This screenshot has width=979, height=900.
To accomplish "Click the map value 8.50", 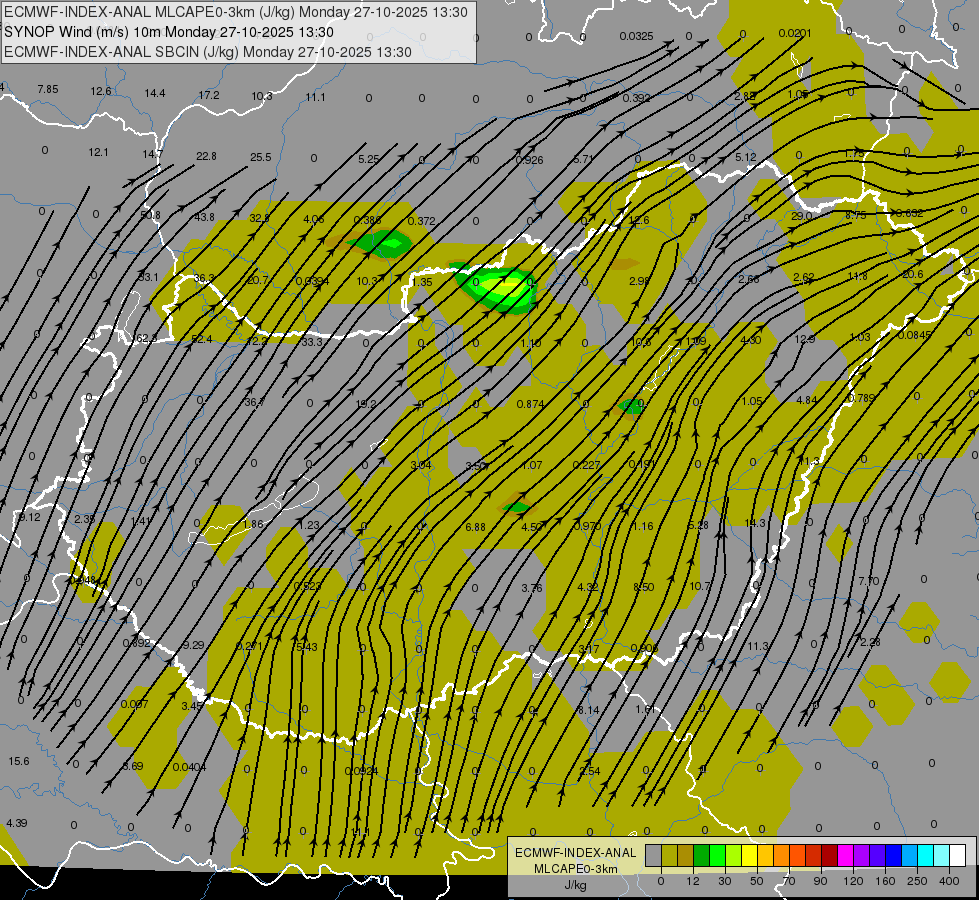I will pos(644,587).
